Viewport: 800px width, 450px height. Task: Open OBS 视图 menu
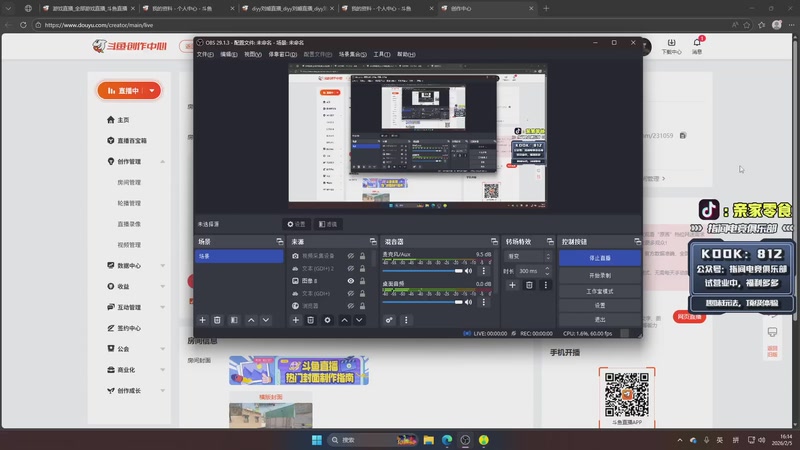[x=253, y=55]
